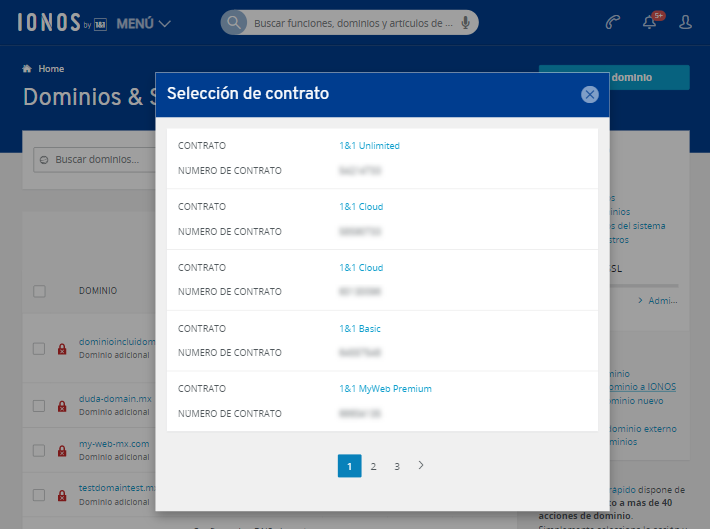
Task: Check the my-web-mx.com checkbox
Action: [39, 451]
